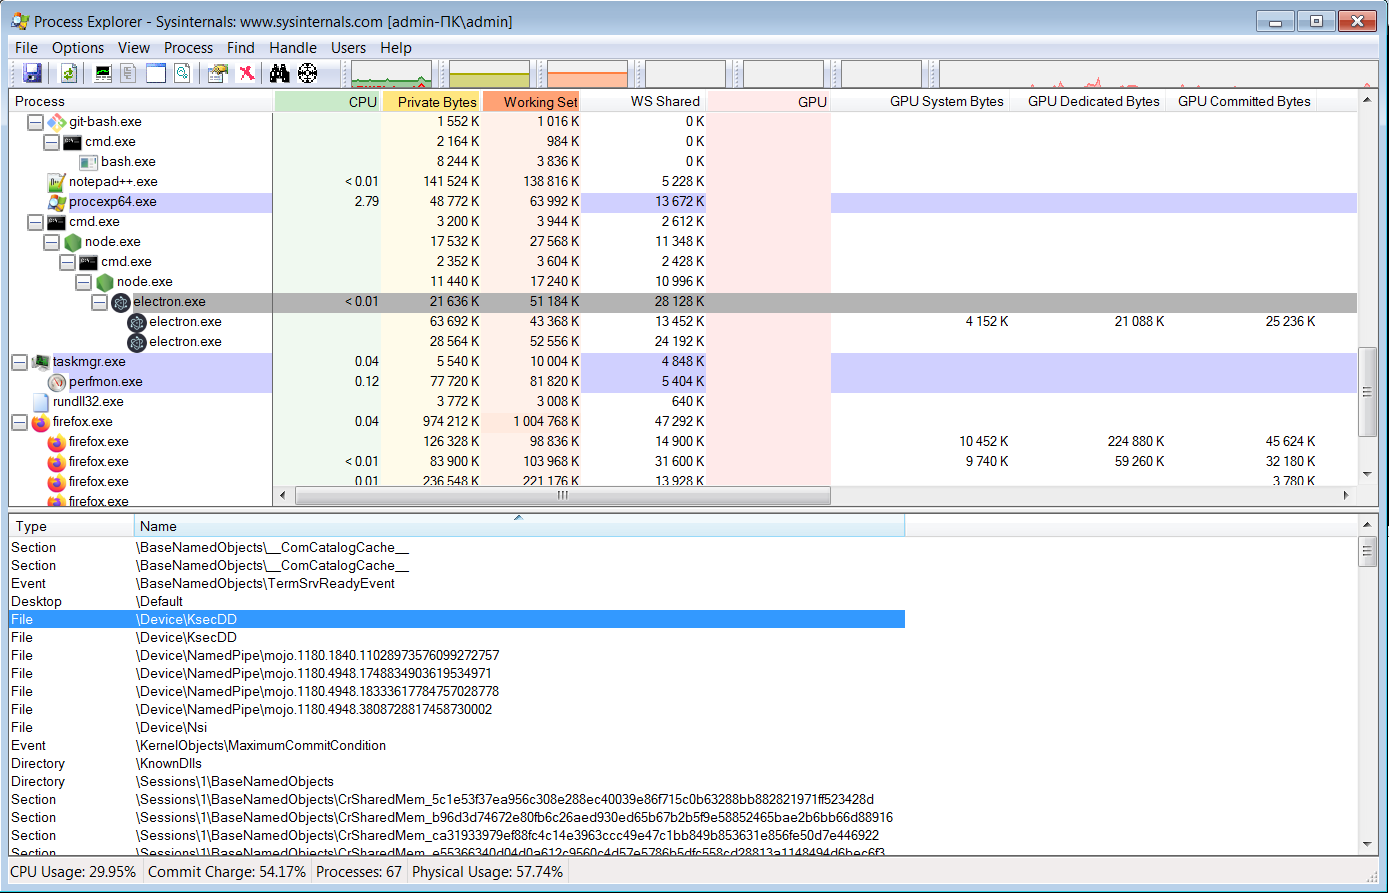Click the handle pane vertical scrollbar thumb

coord(1367,551)
